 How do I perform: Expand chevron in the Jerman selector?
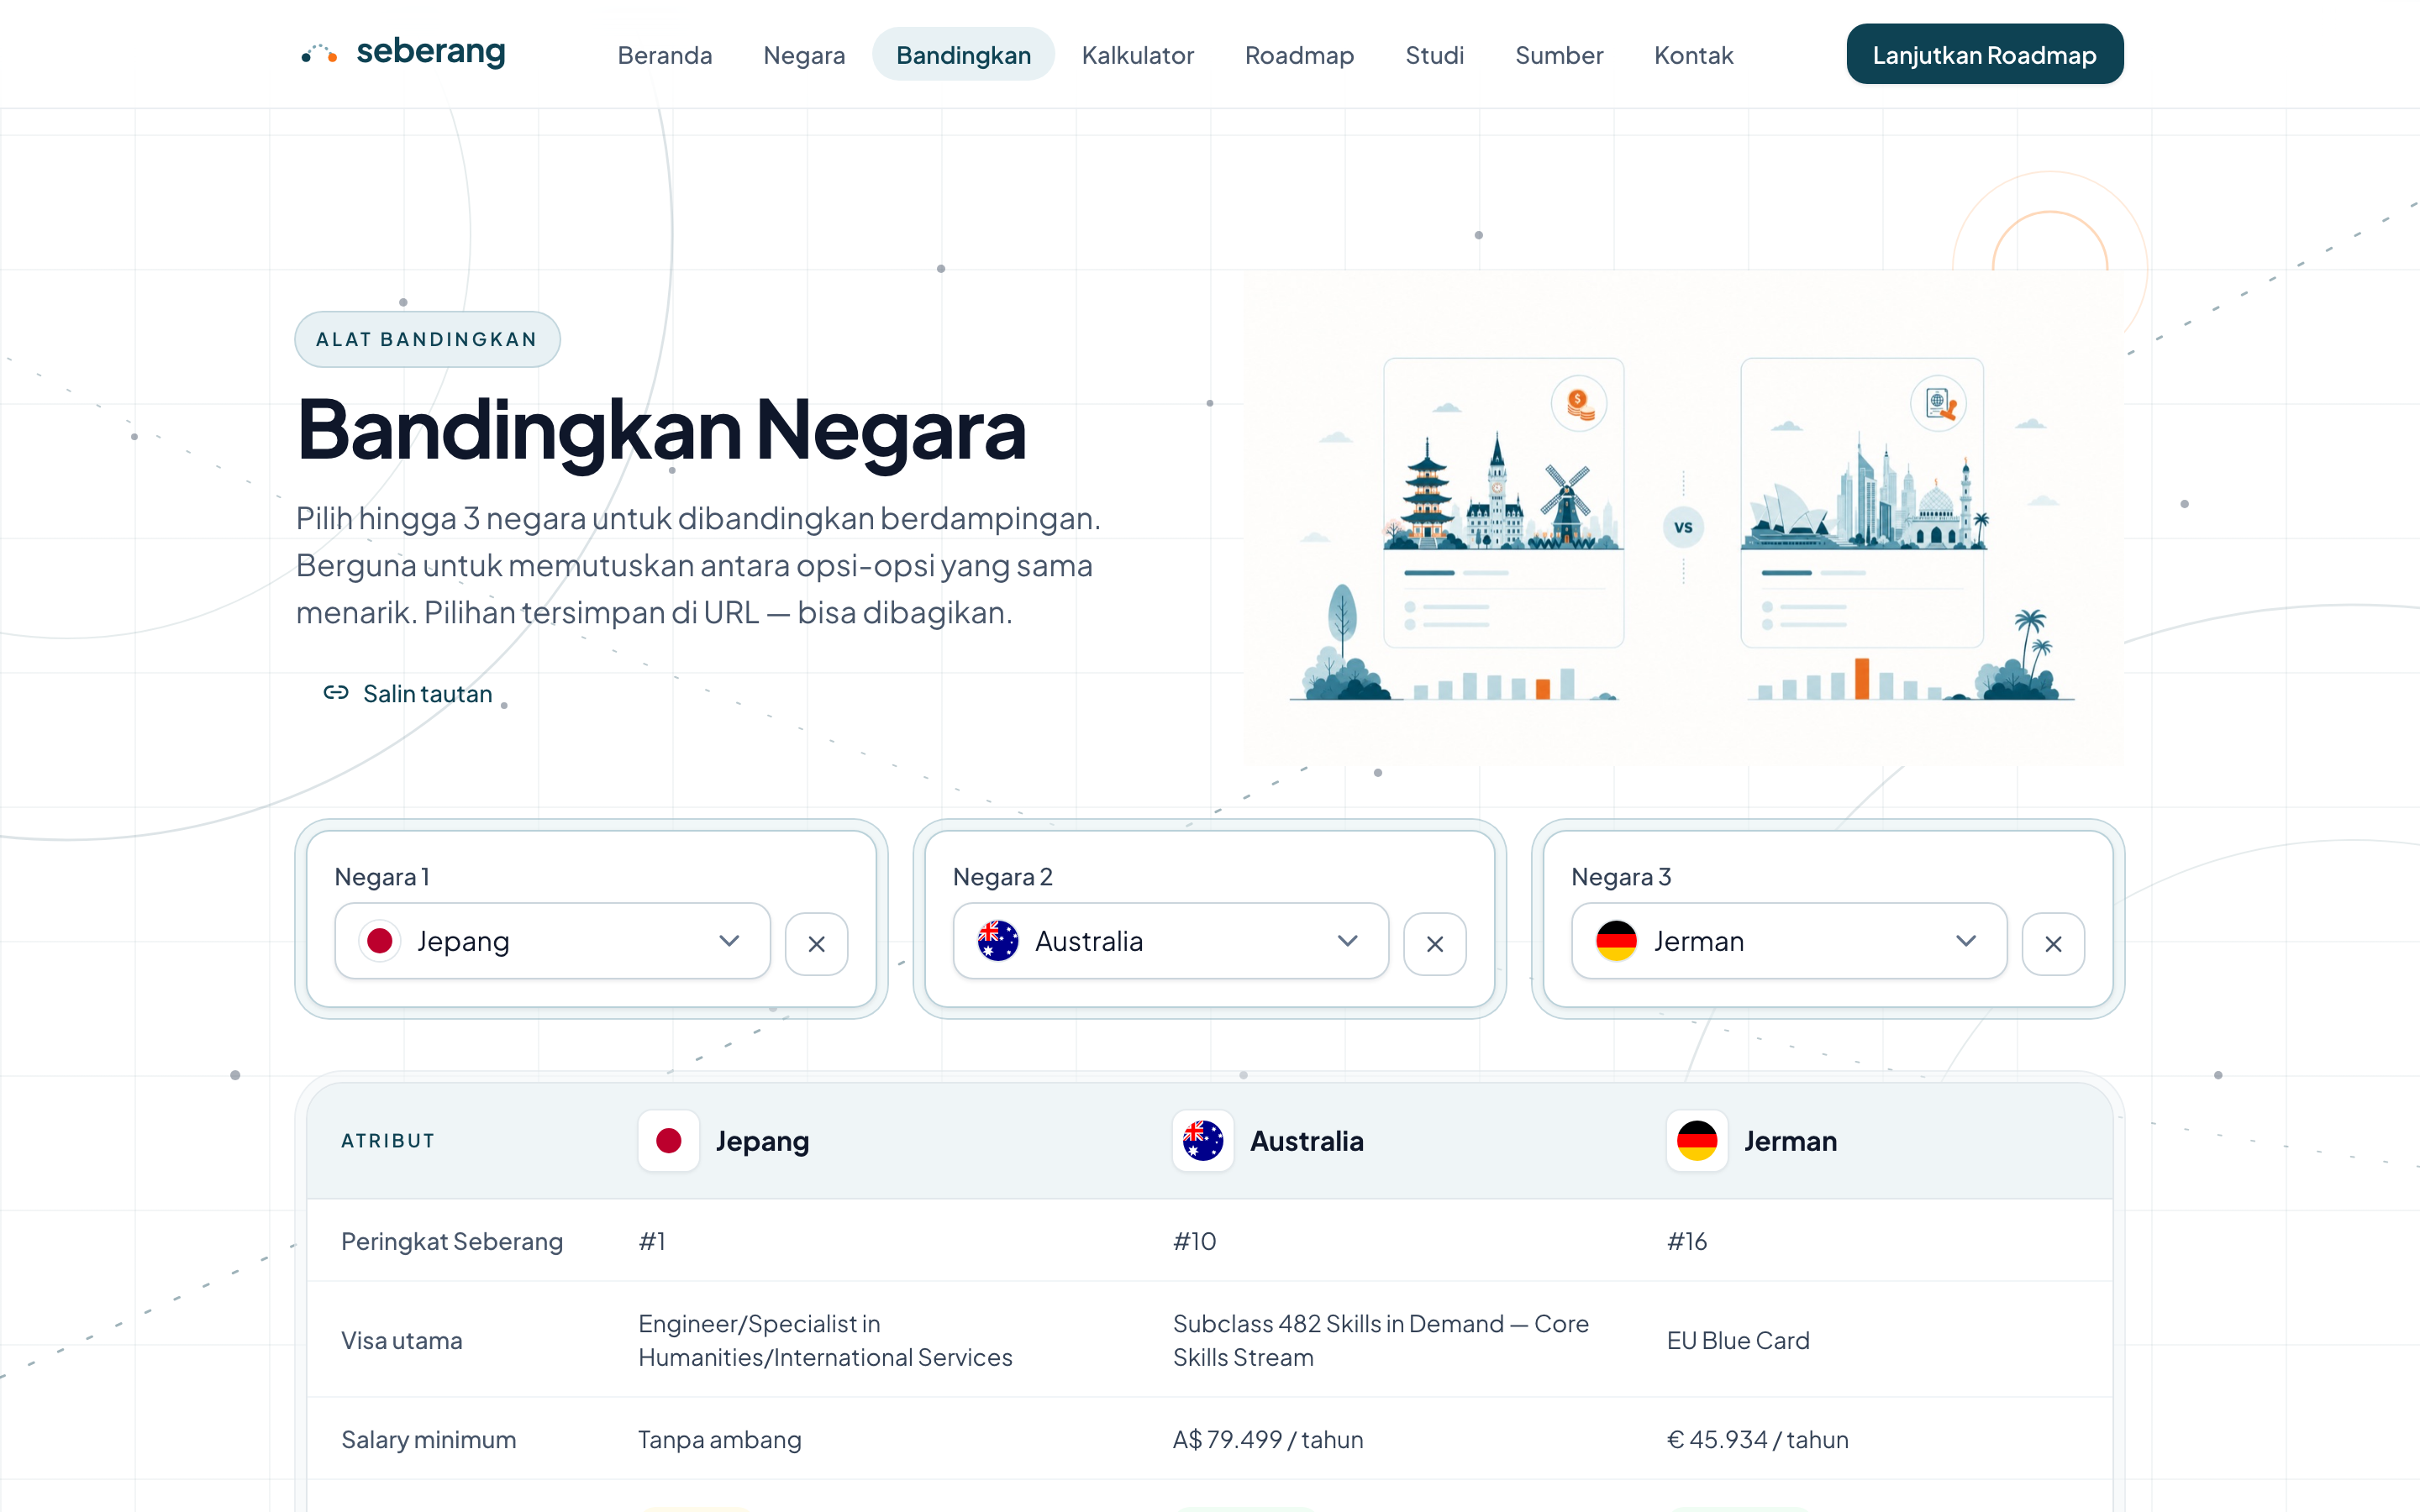1965,941
